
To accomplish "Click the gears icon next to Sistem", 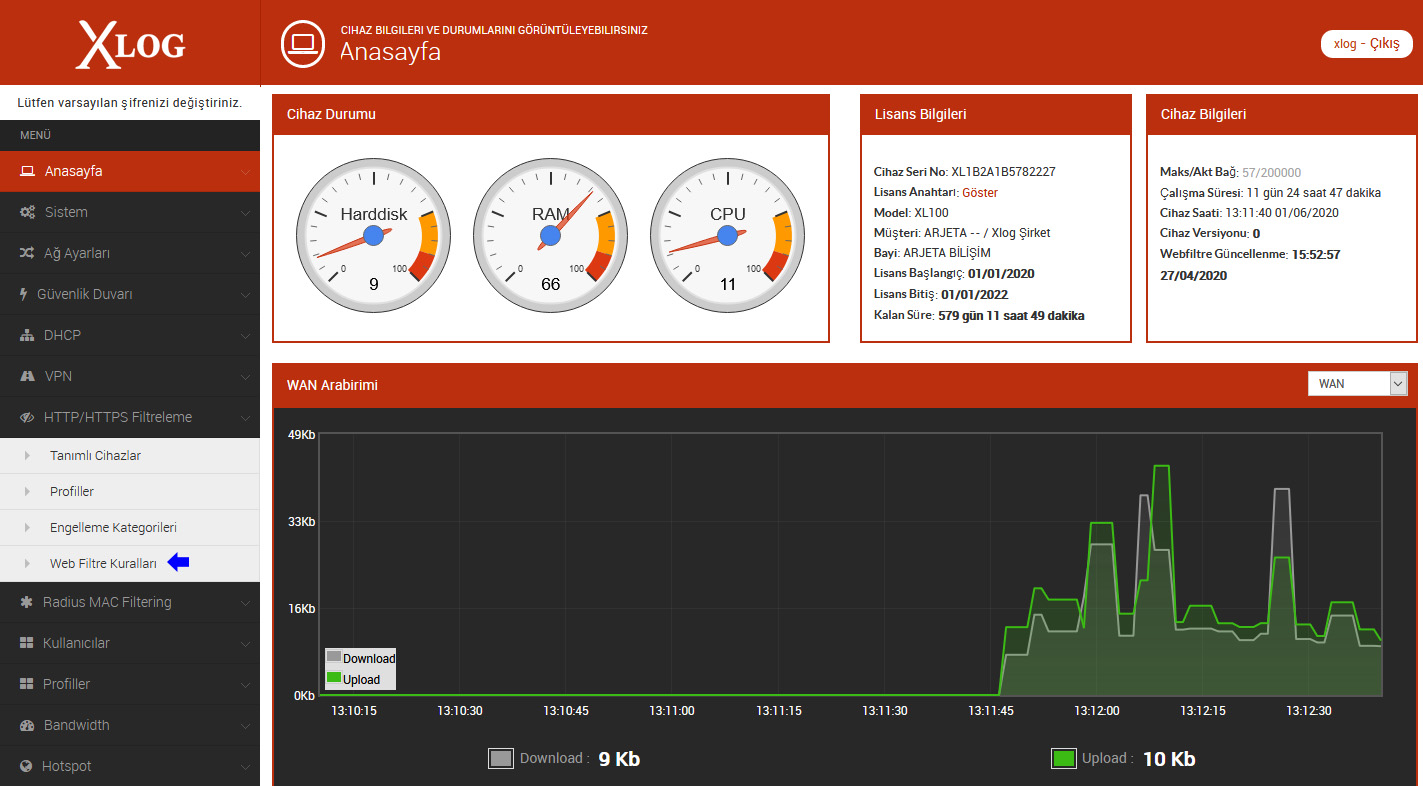I will coord(28,212).
